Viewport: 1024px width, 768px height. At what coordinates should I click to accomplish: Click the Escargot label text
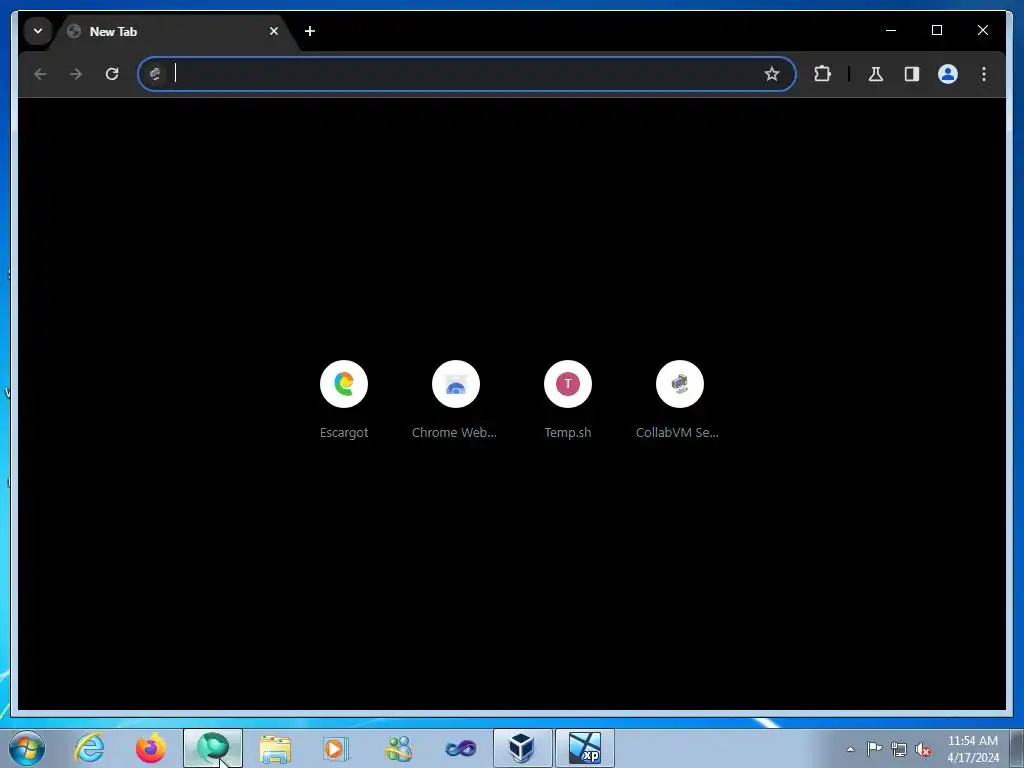344,433
